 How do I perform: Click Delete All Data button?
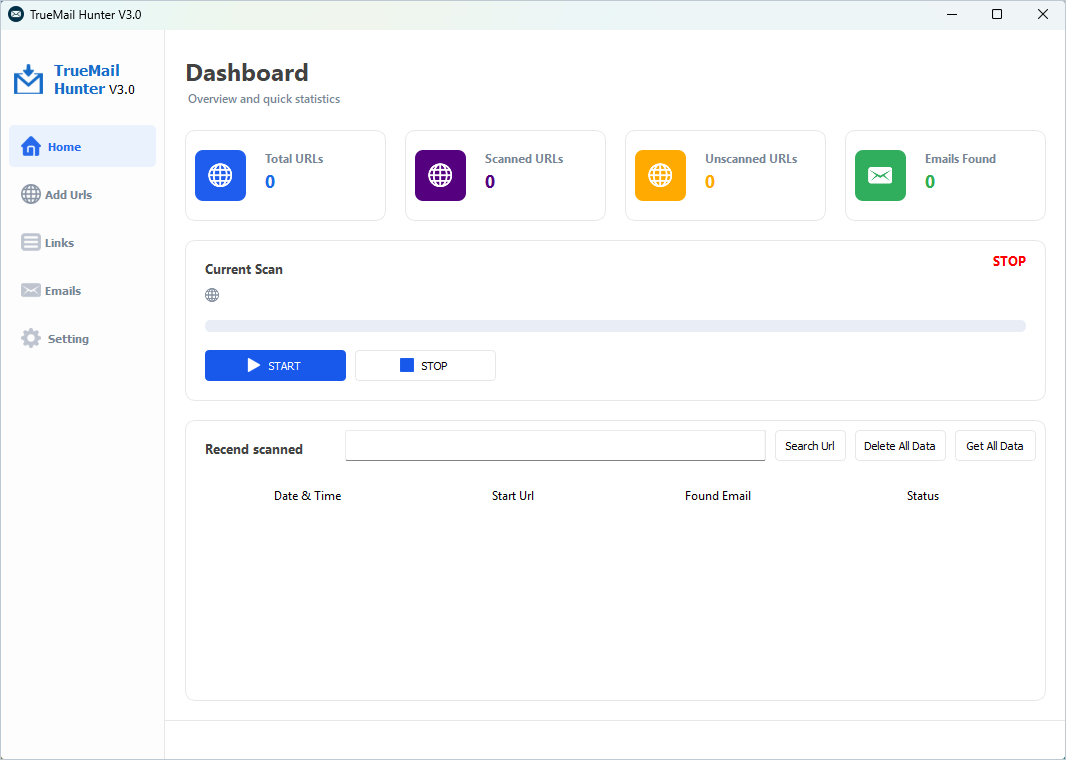point(900,446)
